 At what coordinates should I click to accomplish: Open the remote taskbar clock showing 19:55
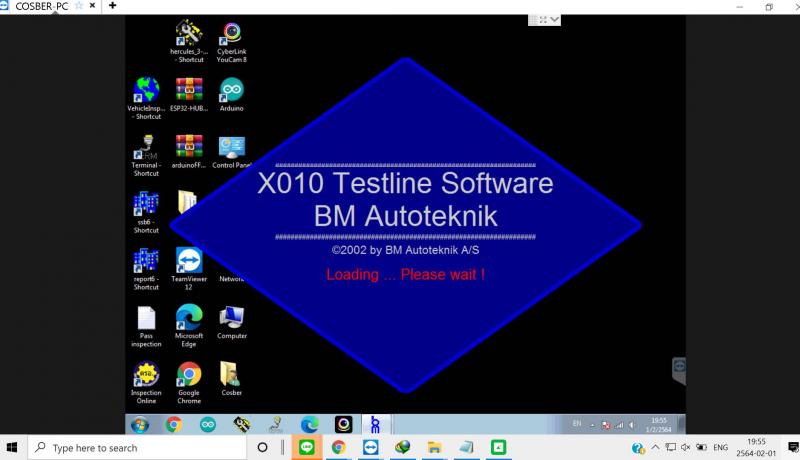[659, 425]
